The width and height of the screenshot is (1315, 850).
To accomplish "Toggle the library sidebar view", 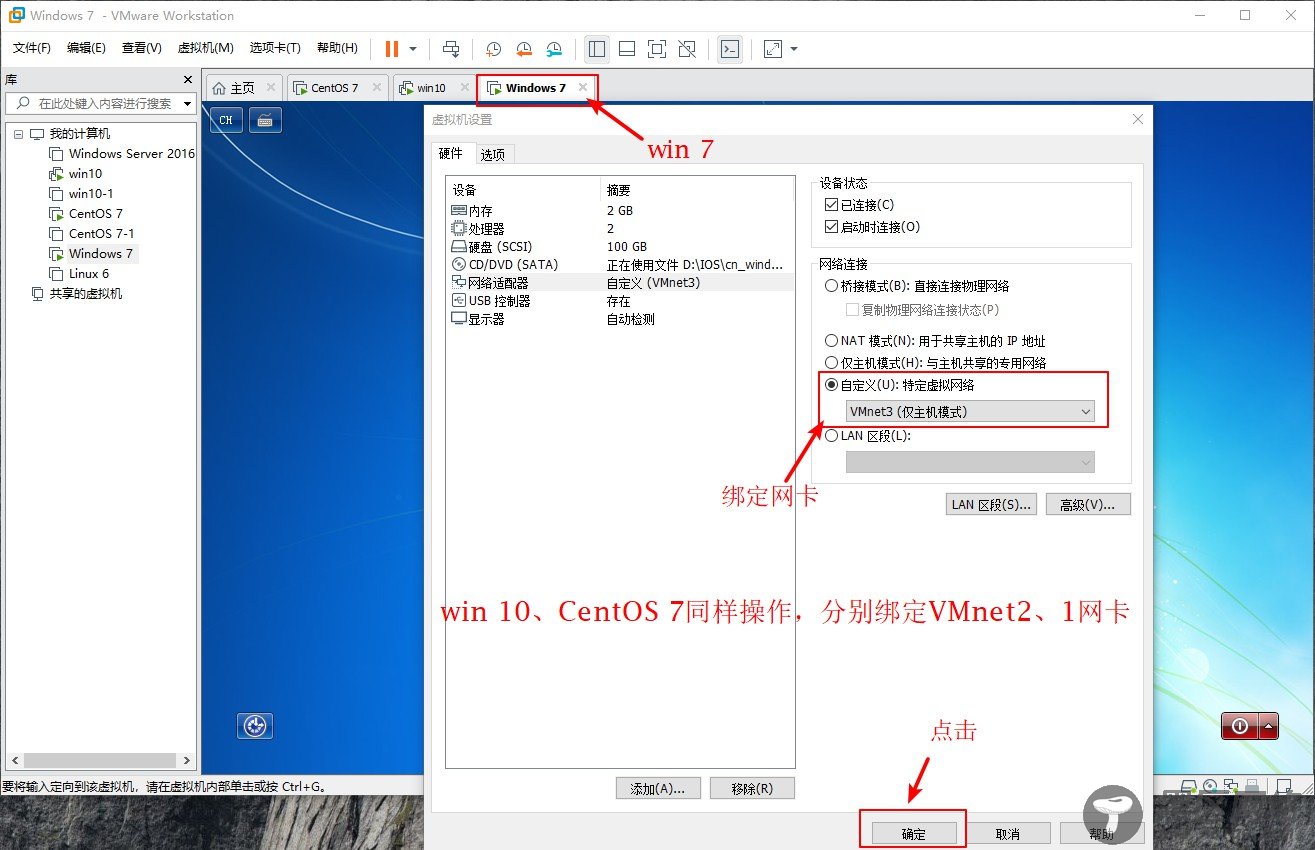I will tap(597, 48).
